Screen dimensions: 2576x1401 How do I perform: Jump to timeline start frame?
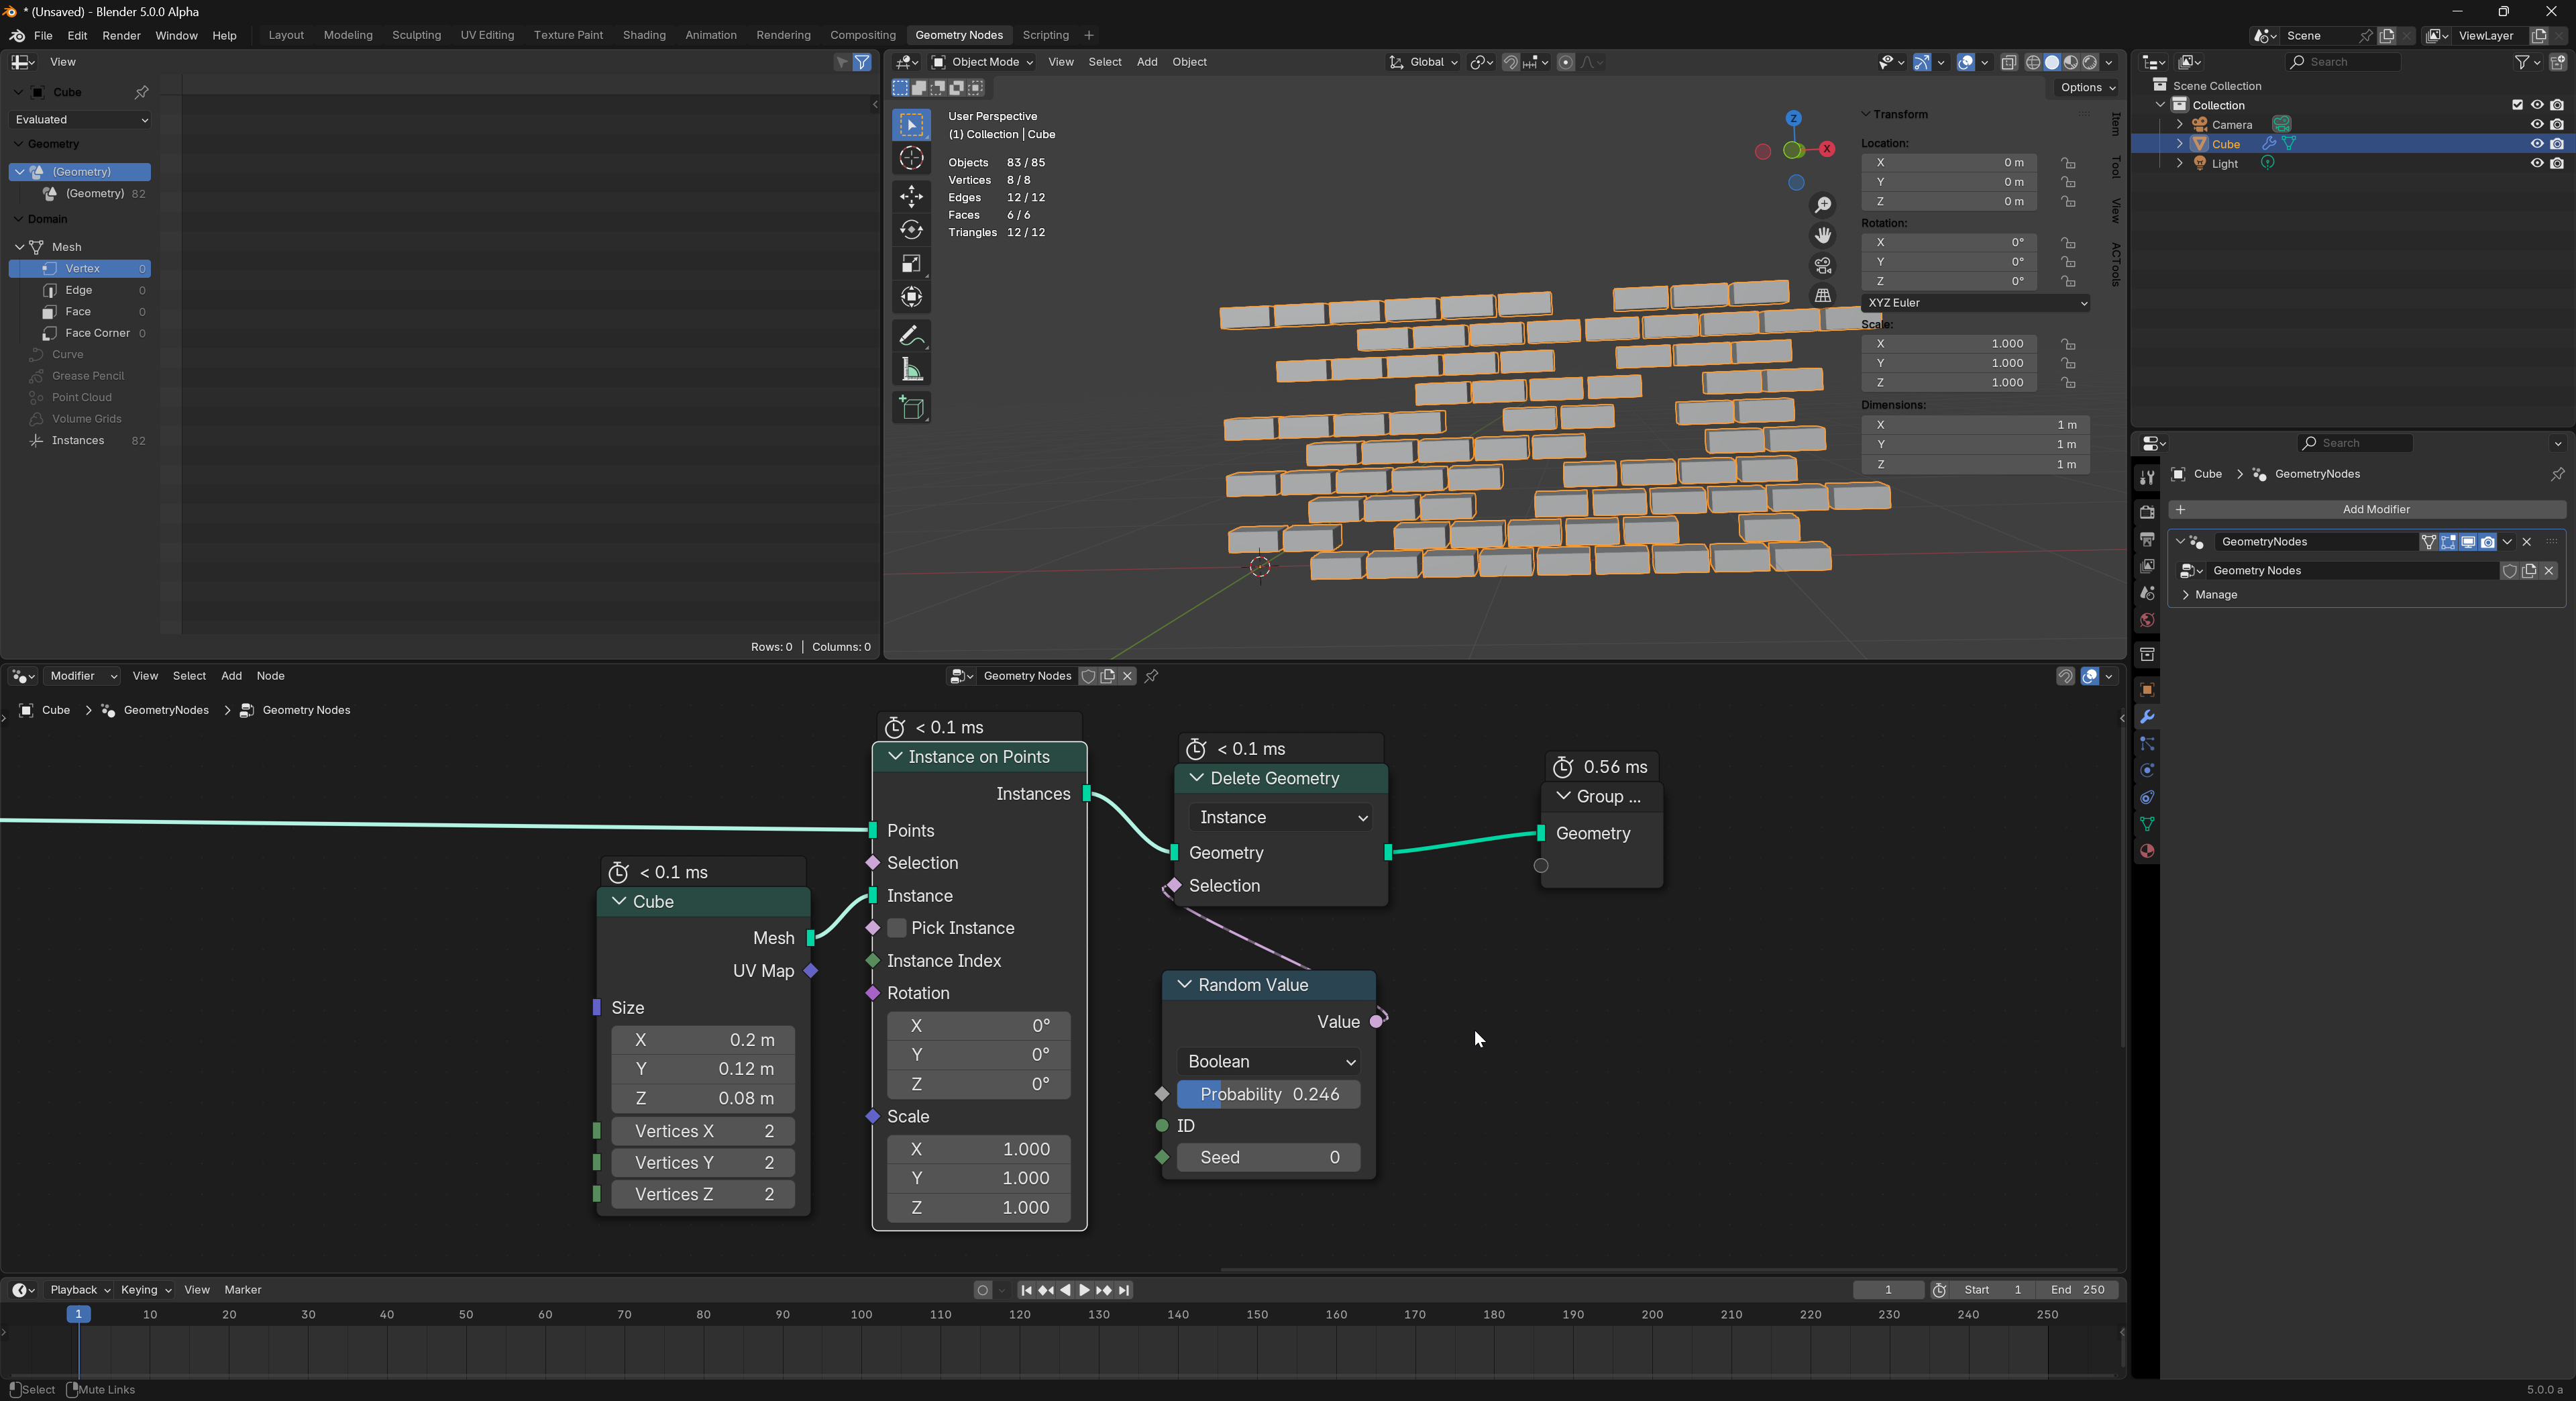1025,1290
